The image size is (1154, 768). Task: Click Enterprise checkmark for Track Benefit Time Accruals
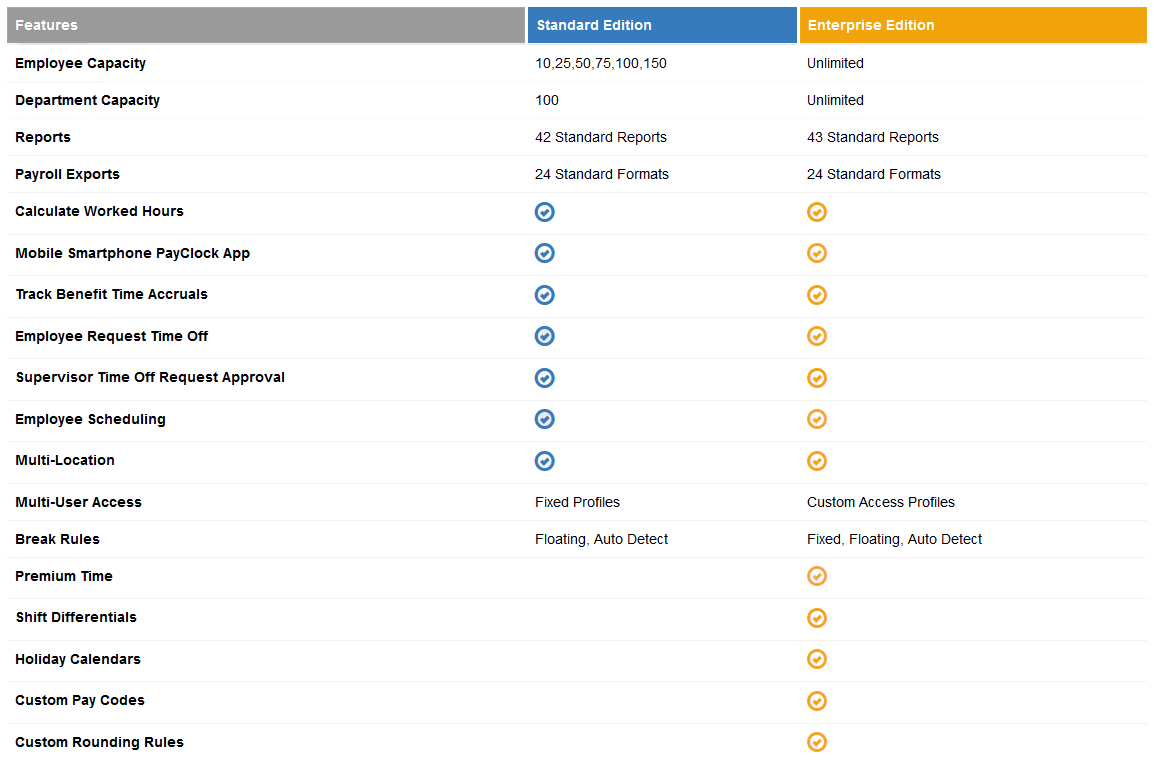[x=817, y=295]
